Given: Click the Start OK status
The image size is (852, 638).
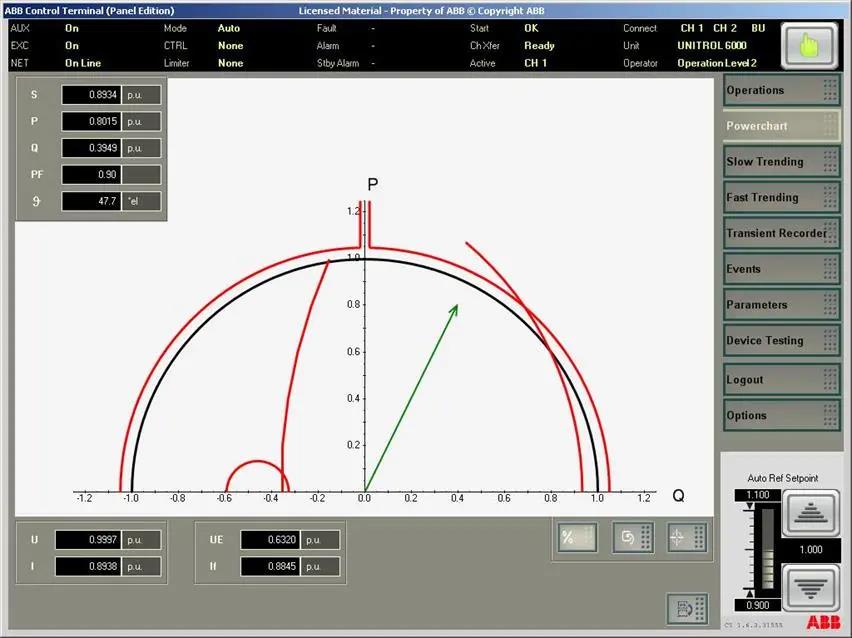Looking at the screenshot, I should 531,28.
